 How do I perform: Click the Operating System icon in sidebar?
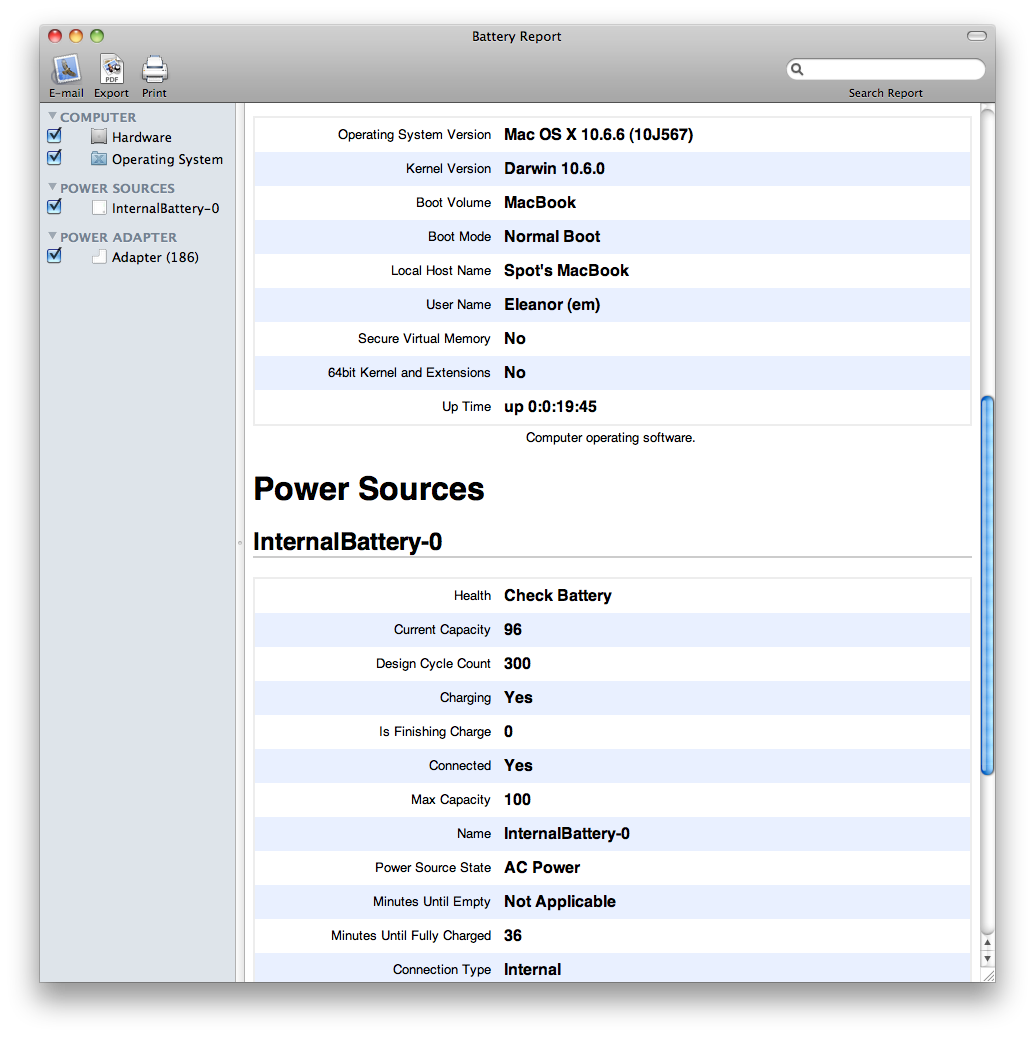pos(99,159)
